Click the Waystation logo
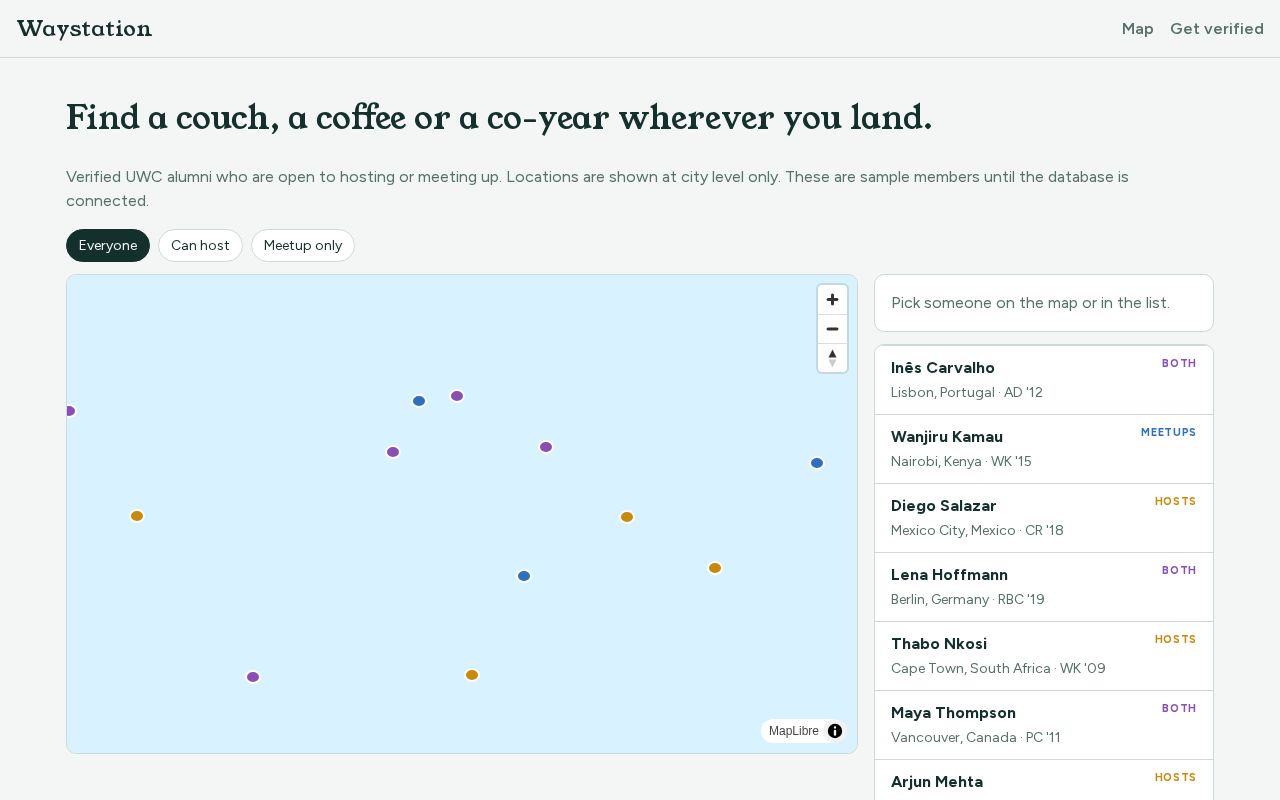The width and height of the screenshot is (1280, 800). [84, 29]
